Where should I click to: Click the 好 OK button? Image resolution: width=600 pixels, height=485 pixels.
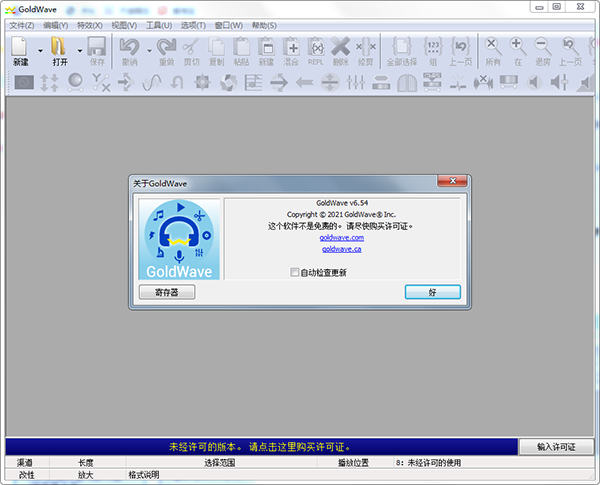point(433,292)
